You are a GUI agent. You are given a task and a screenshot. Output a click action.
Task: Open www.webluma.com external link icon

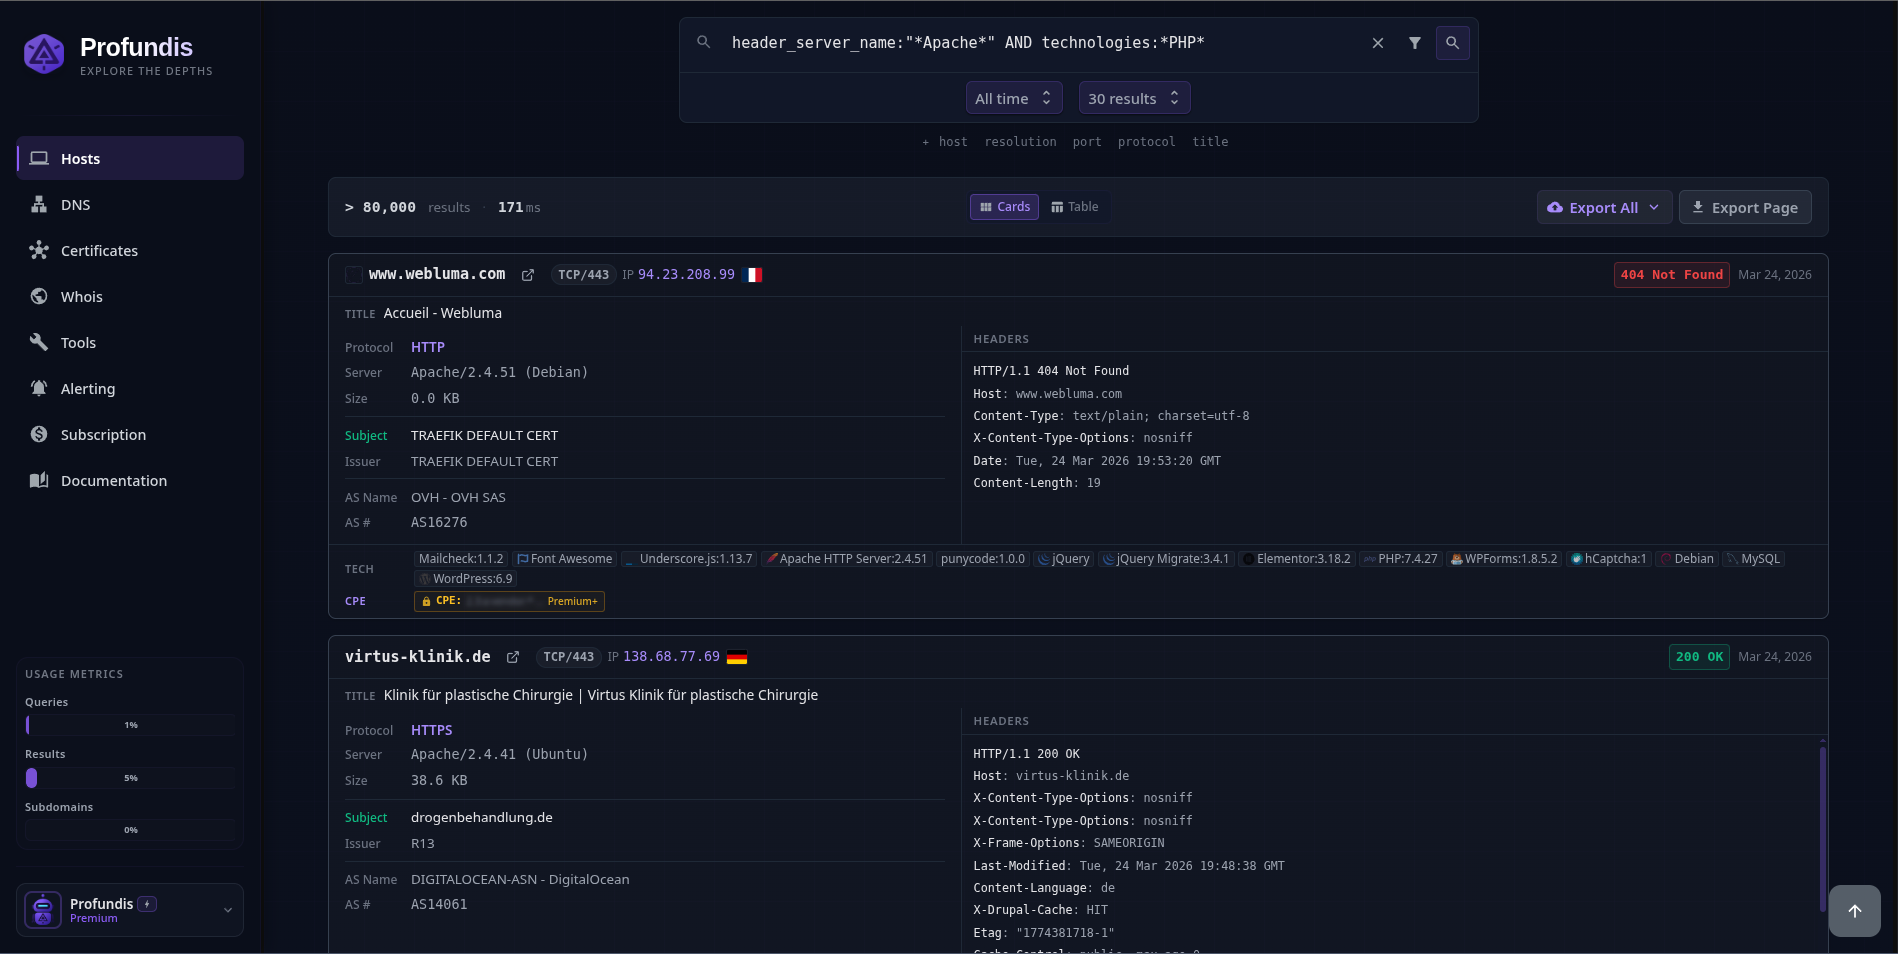tap(528, 275)
